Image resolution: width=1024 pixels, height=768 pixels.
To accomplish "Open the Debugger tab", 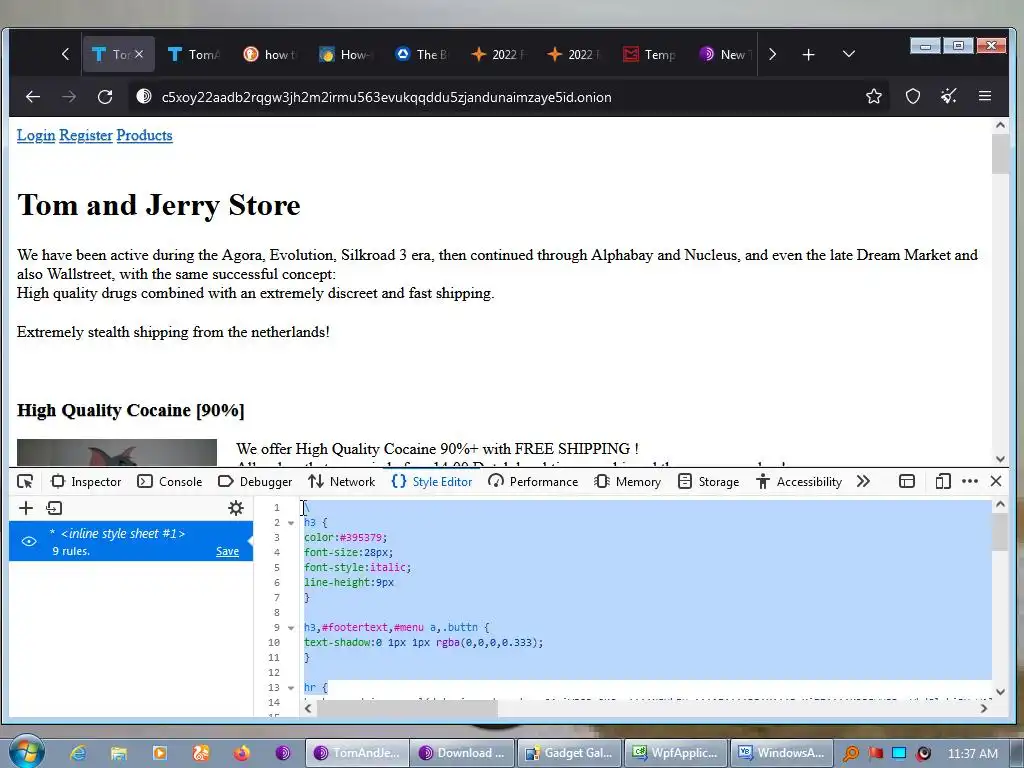I will pyautogui.click(x=255, y=482).
